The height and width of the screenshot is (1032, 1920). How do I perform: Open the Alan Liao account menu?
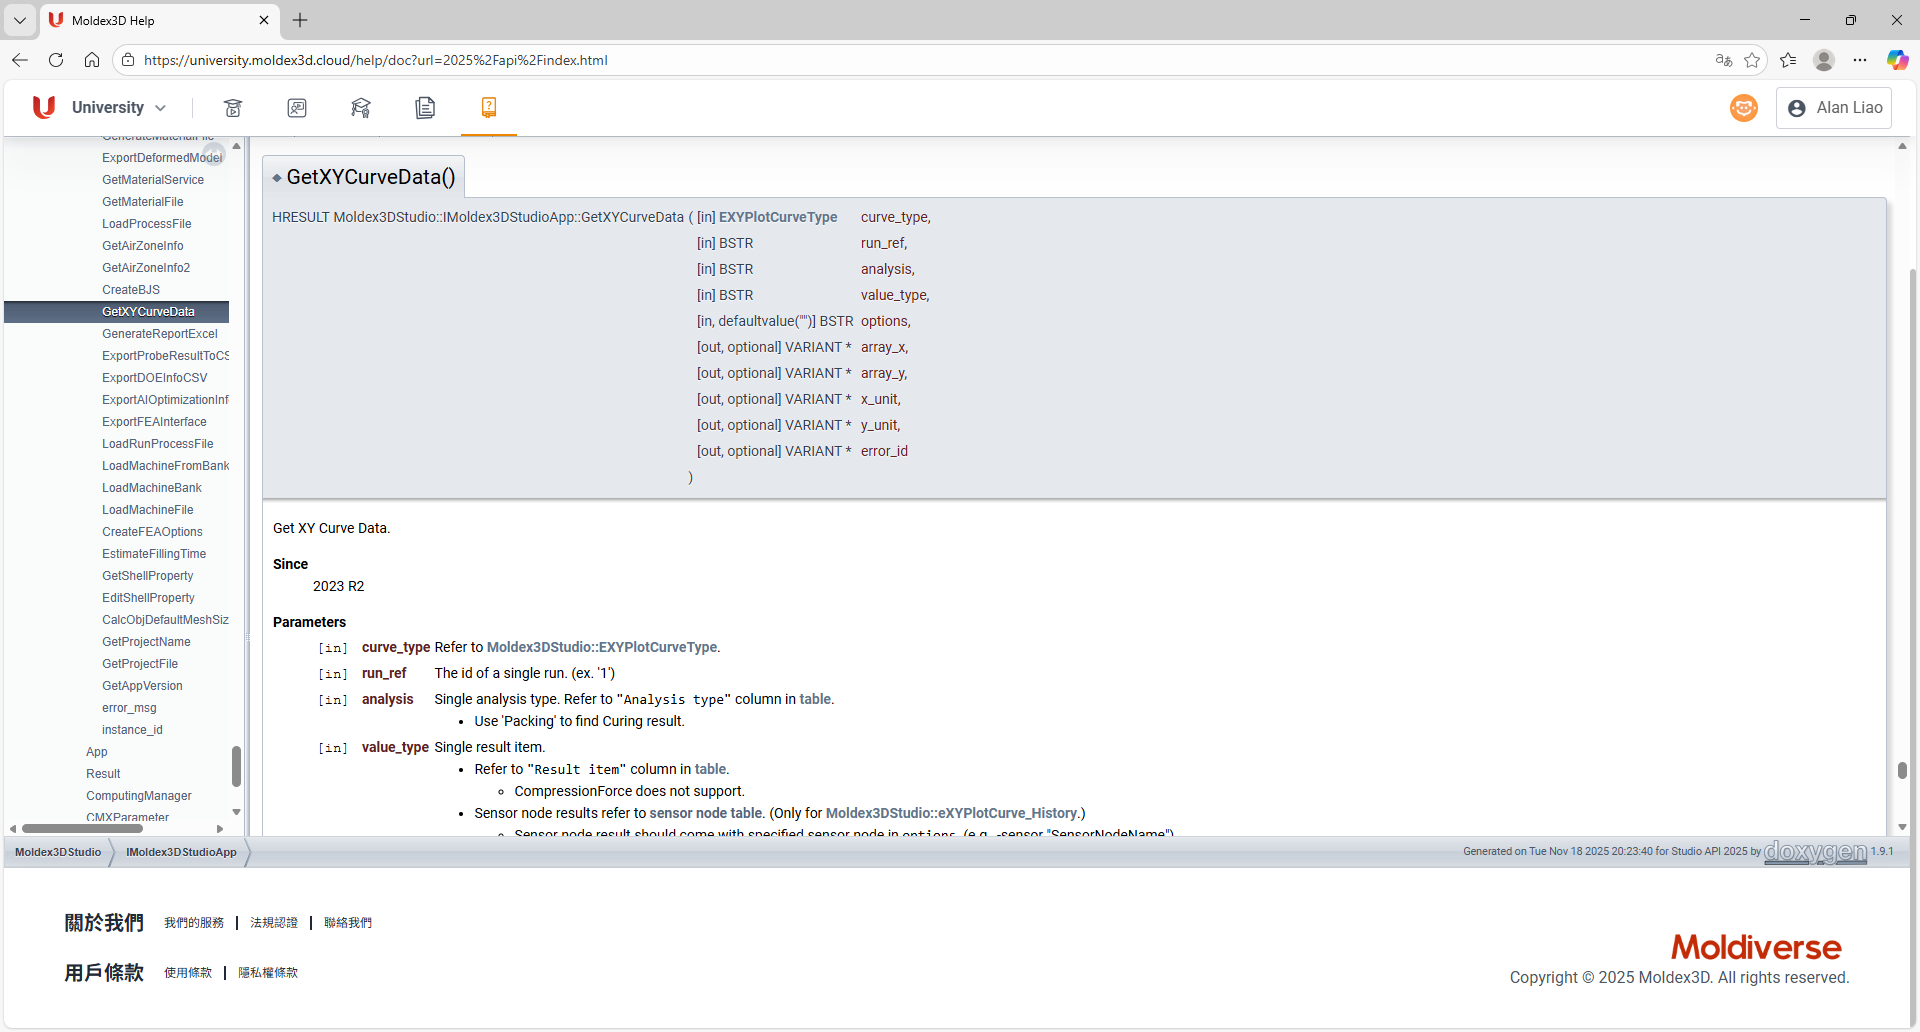coord(1834,108)
